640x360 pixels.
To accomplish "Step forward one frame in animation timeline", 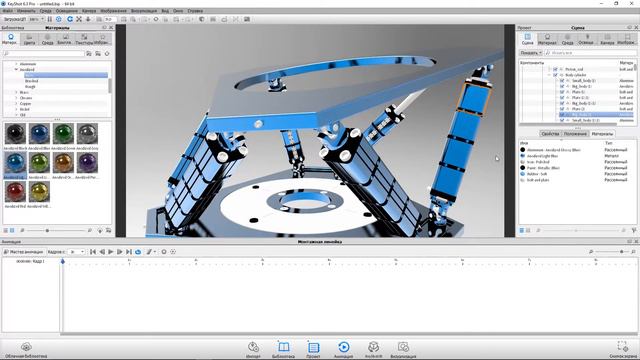I will 120,252.
